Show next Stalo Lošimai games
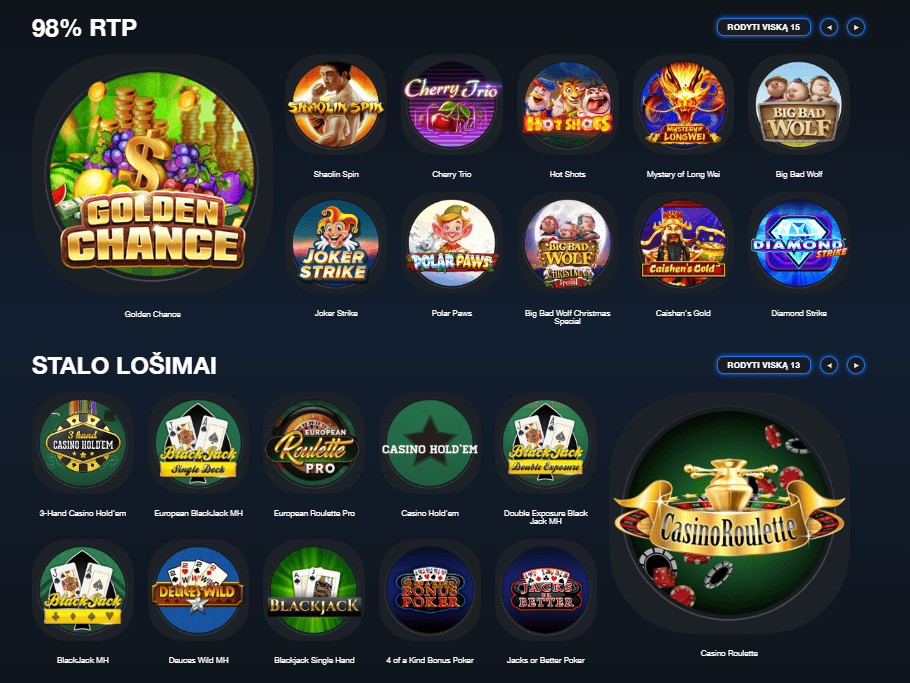Image resolution: width=910 pixels, height=683 pixels. (856, 365)
